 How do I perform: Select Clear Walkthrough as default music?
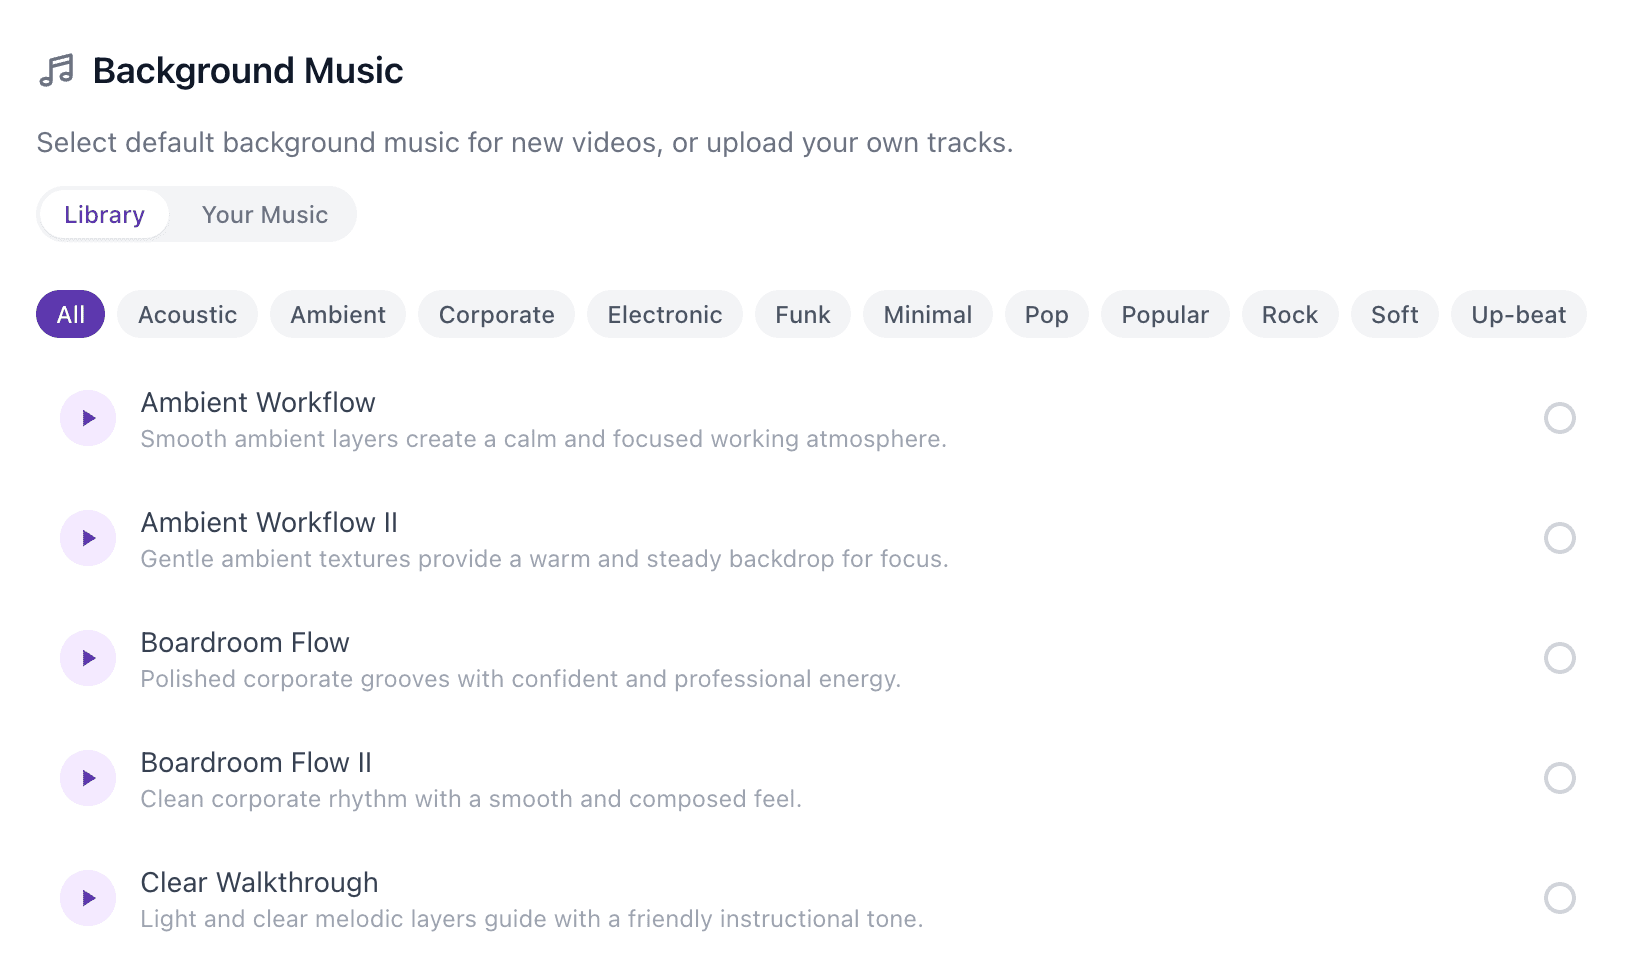pyautogui.click(x=1560, y=898)
